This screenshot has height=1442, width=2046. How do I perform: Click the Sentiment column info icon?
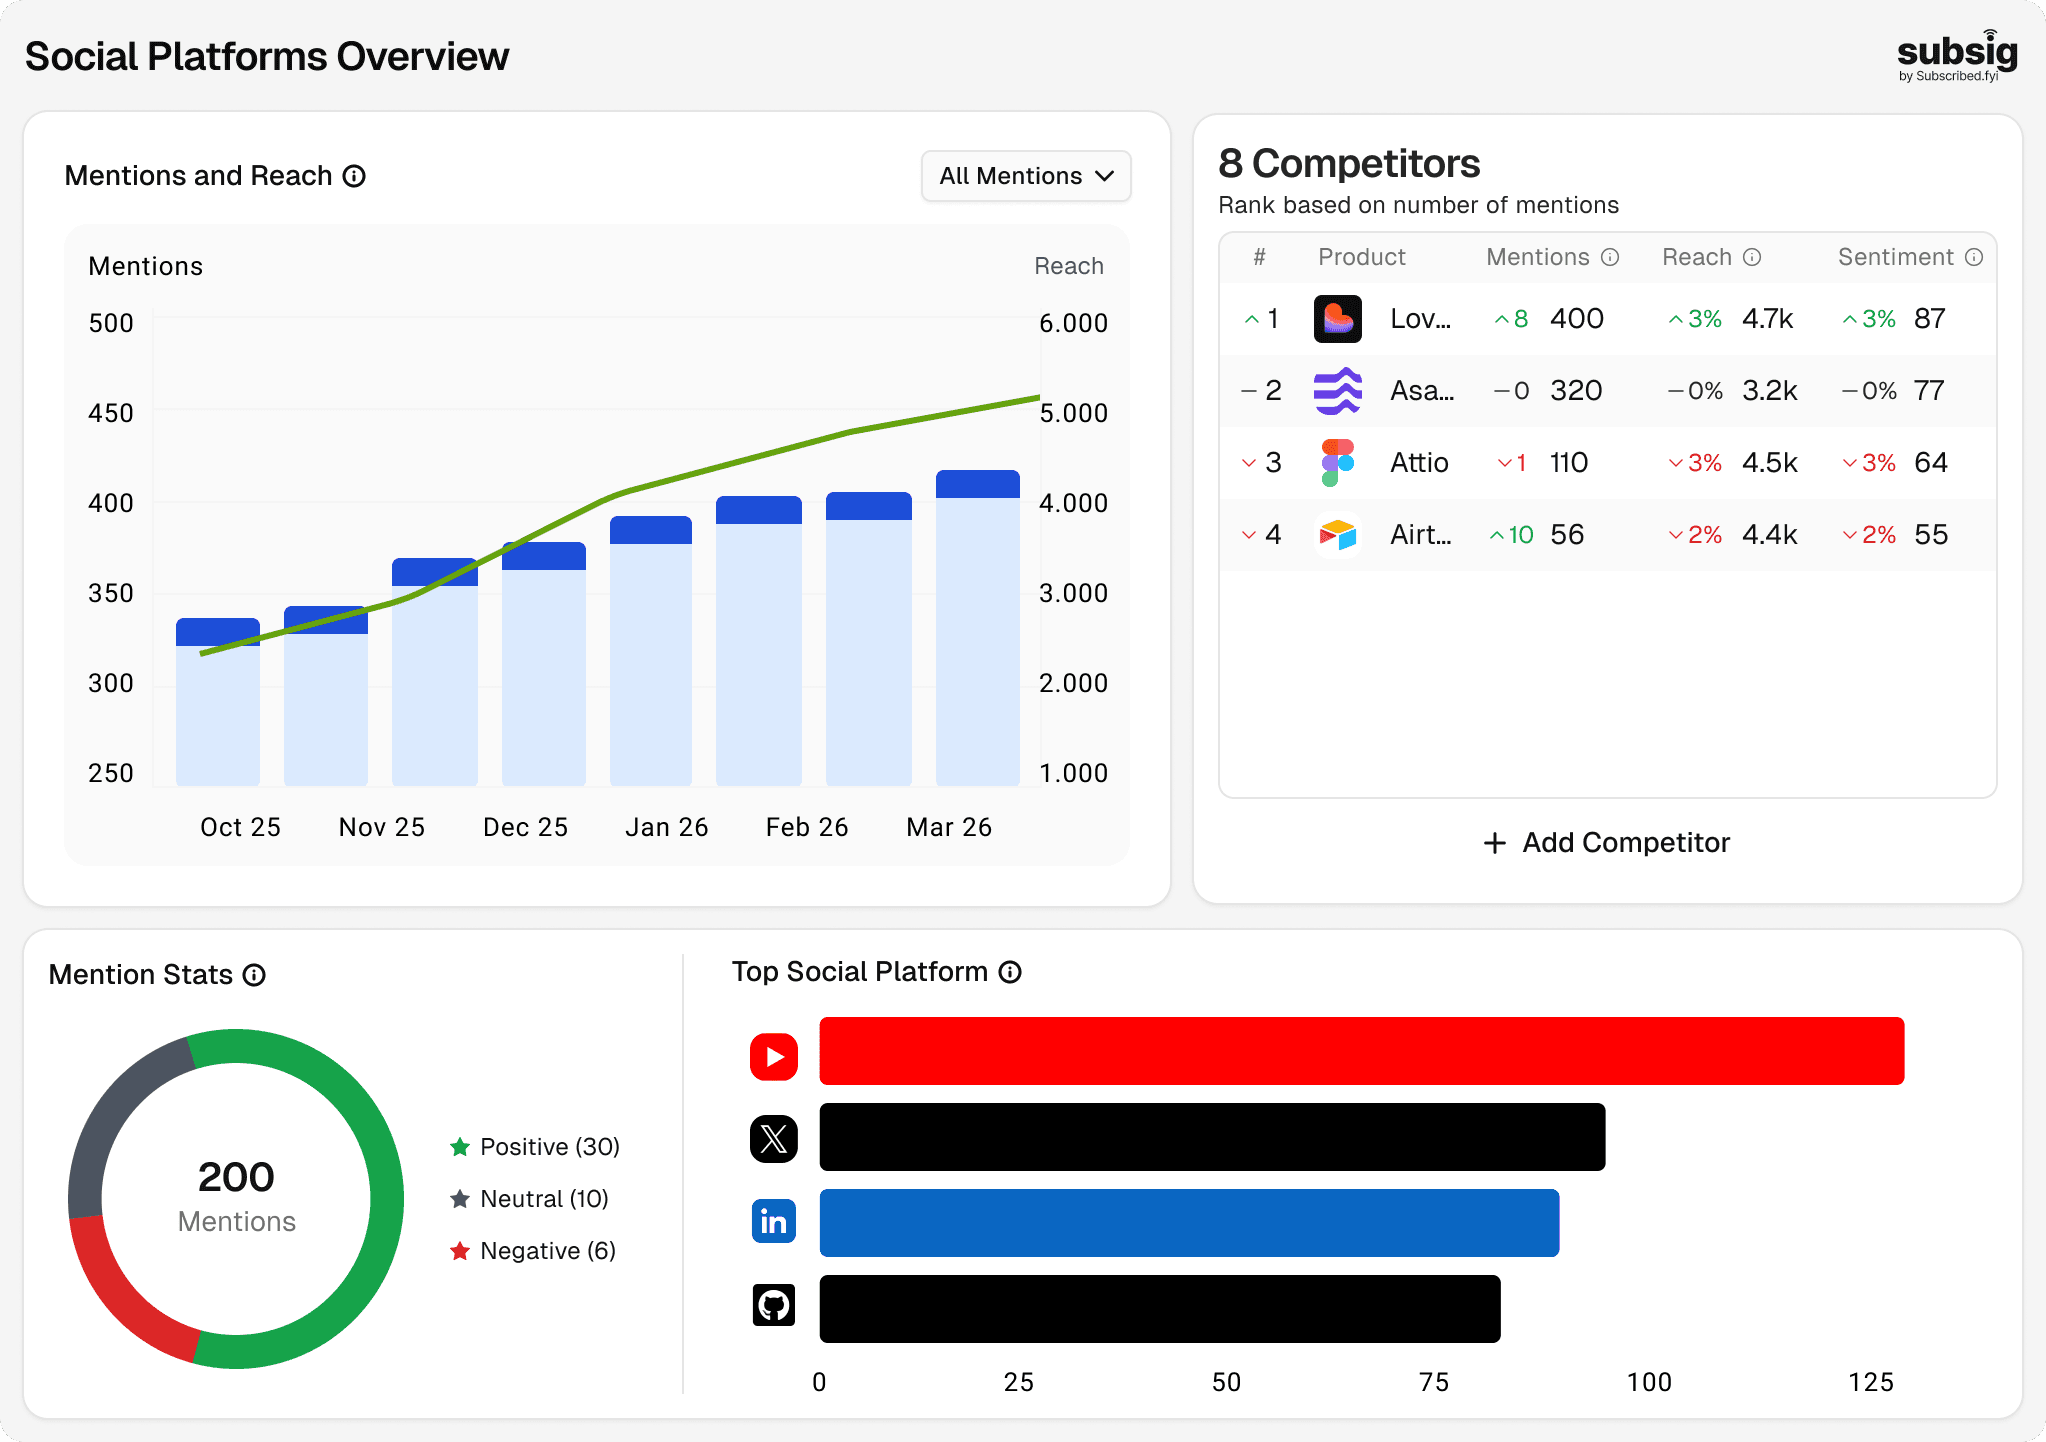(x=1973, y=257)
